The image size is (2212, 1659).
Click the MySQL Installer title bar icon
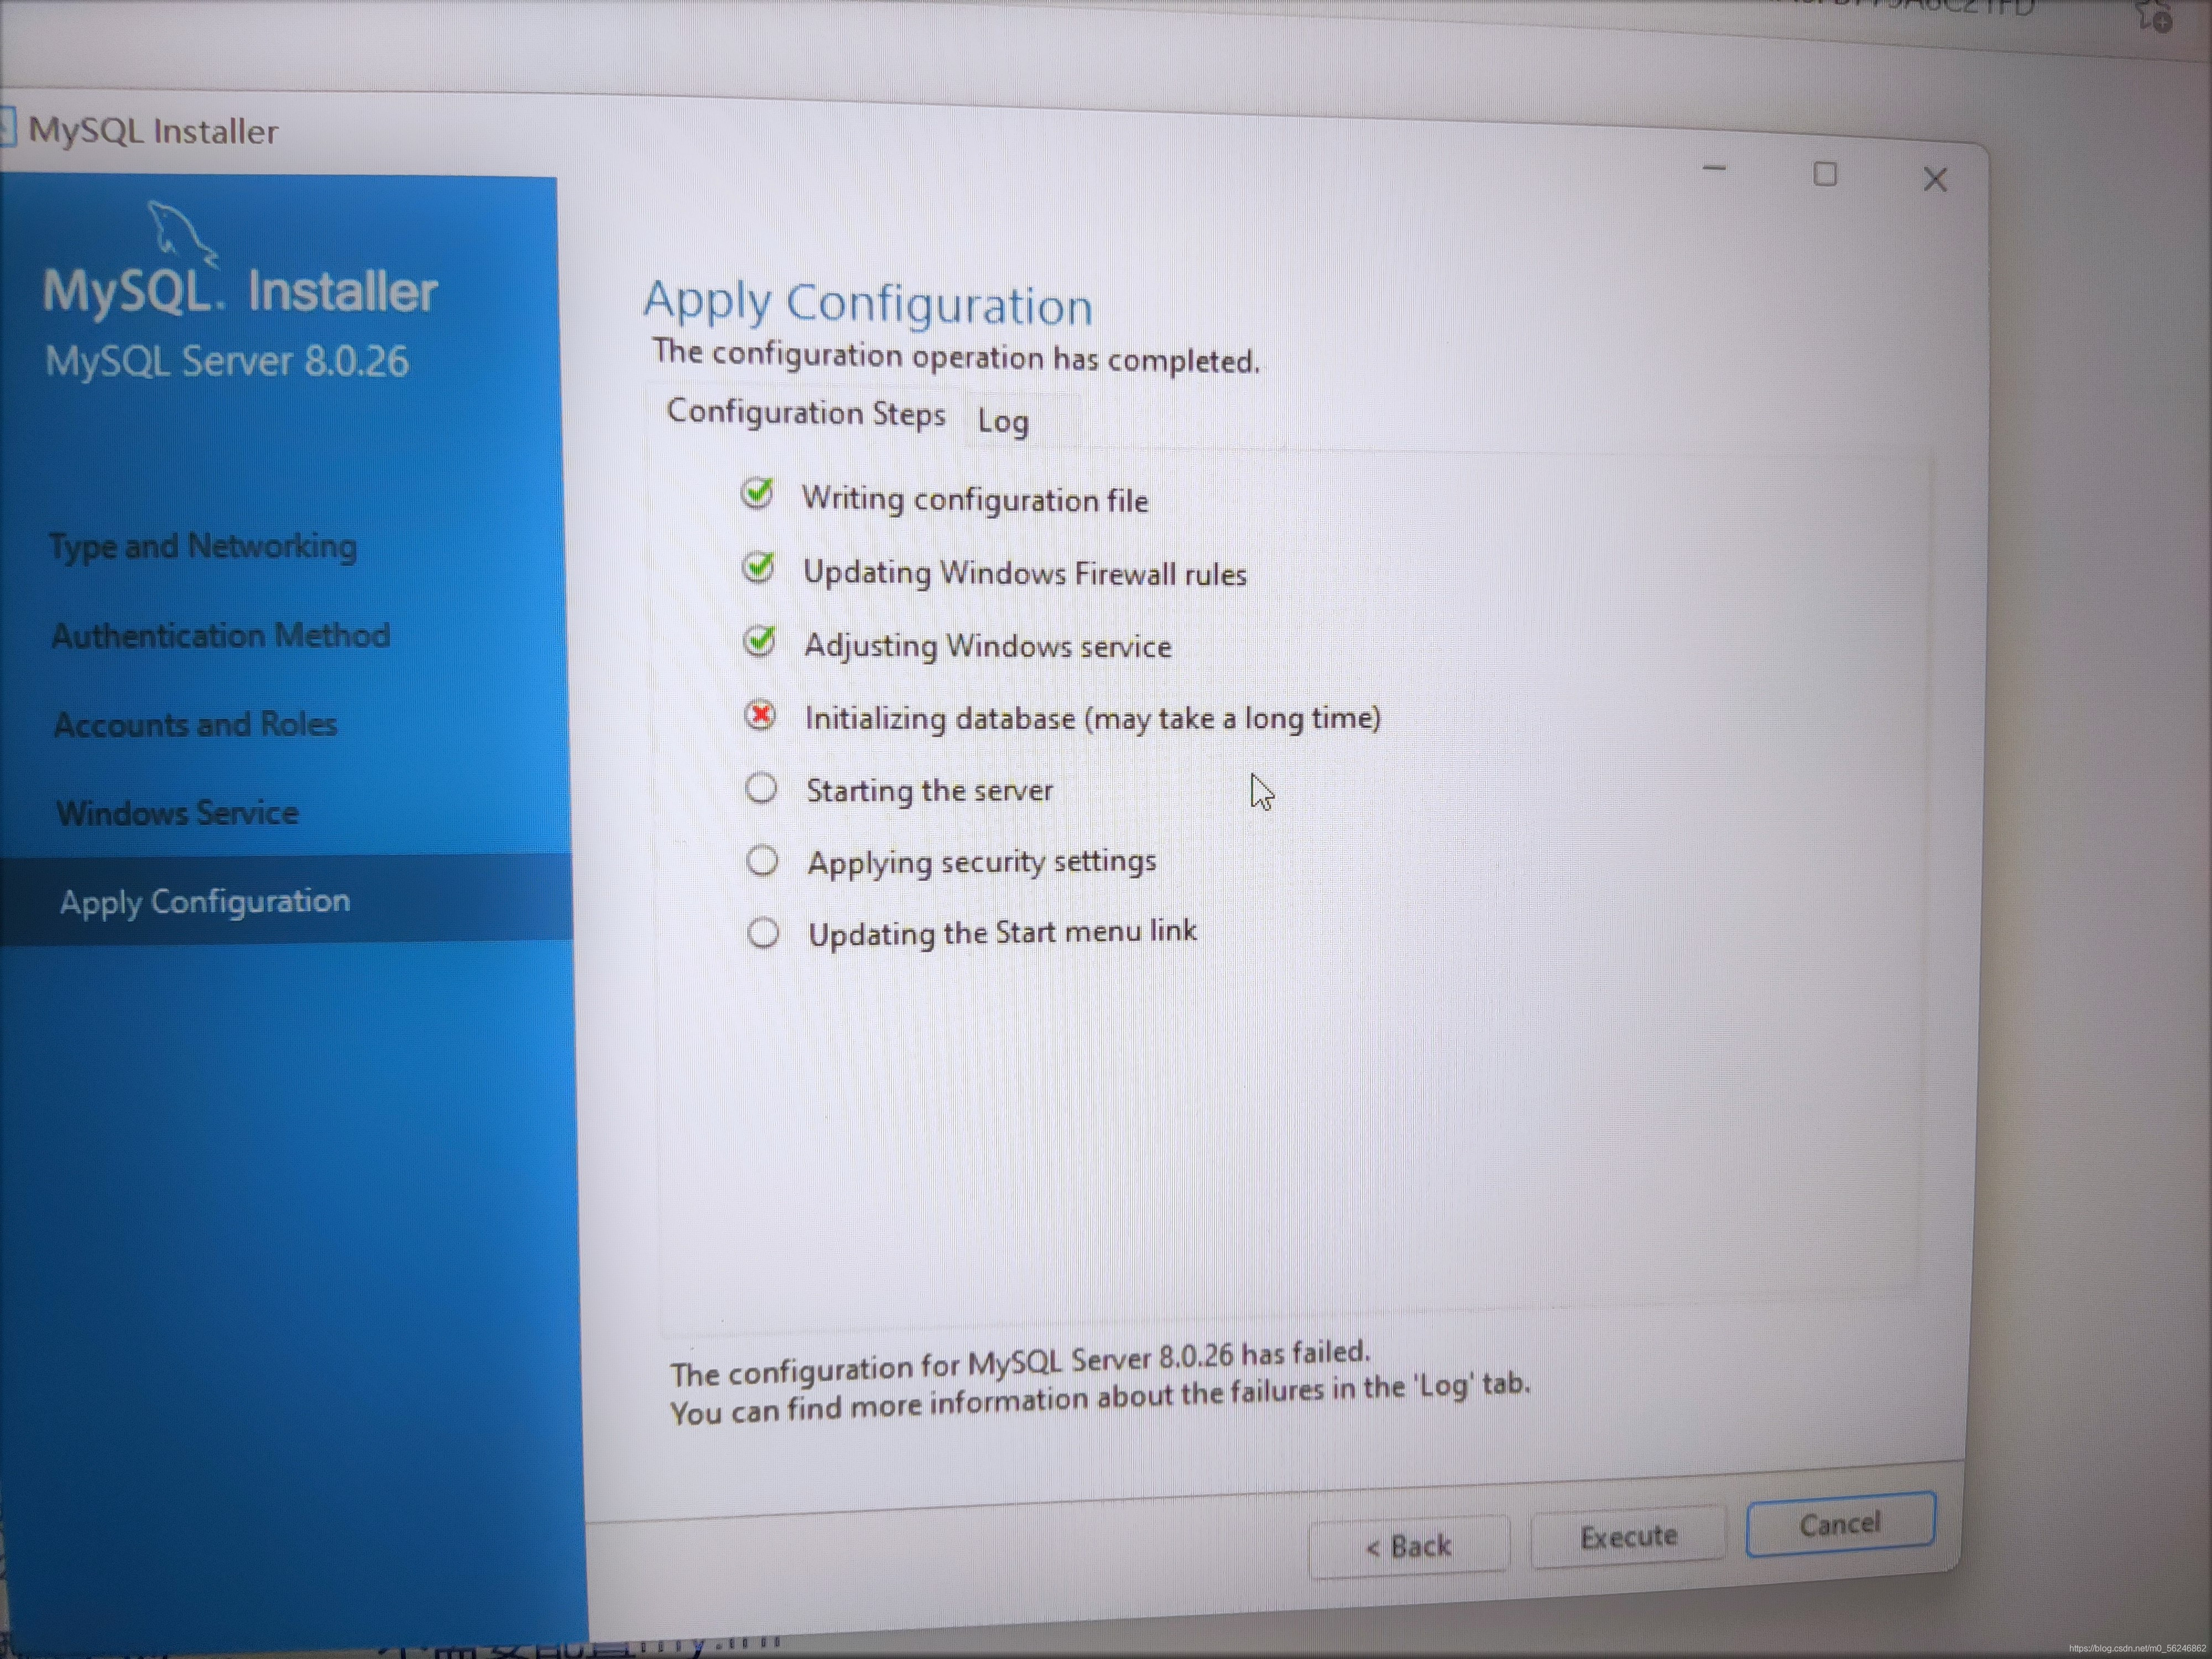[x=8, y=128]
